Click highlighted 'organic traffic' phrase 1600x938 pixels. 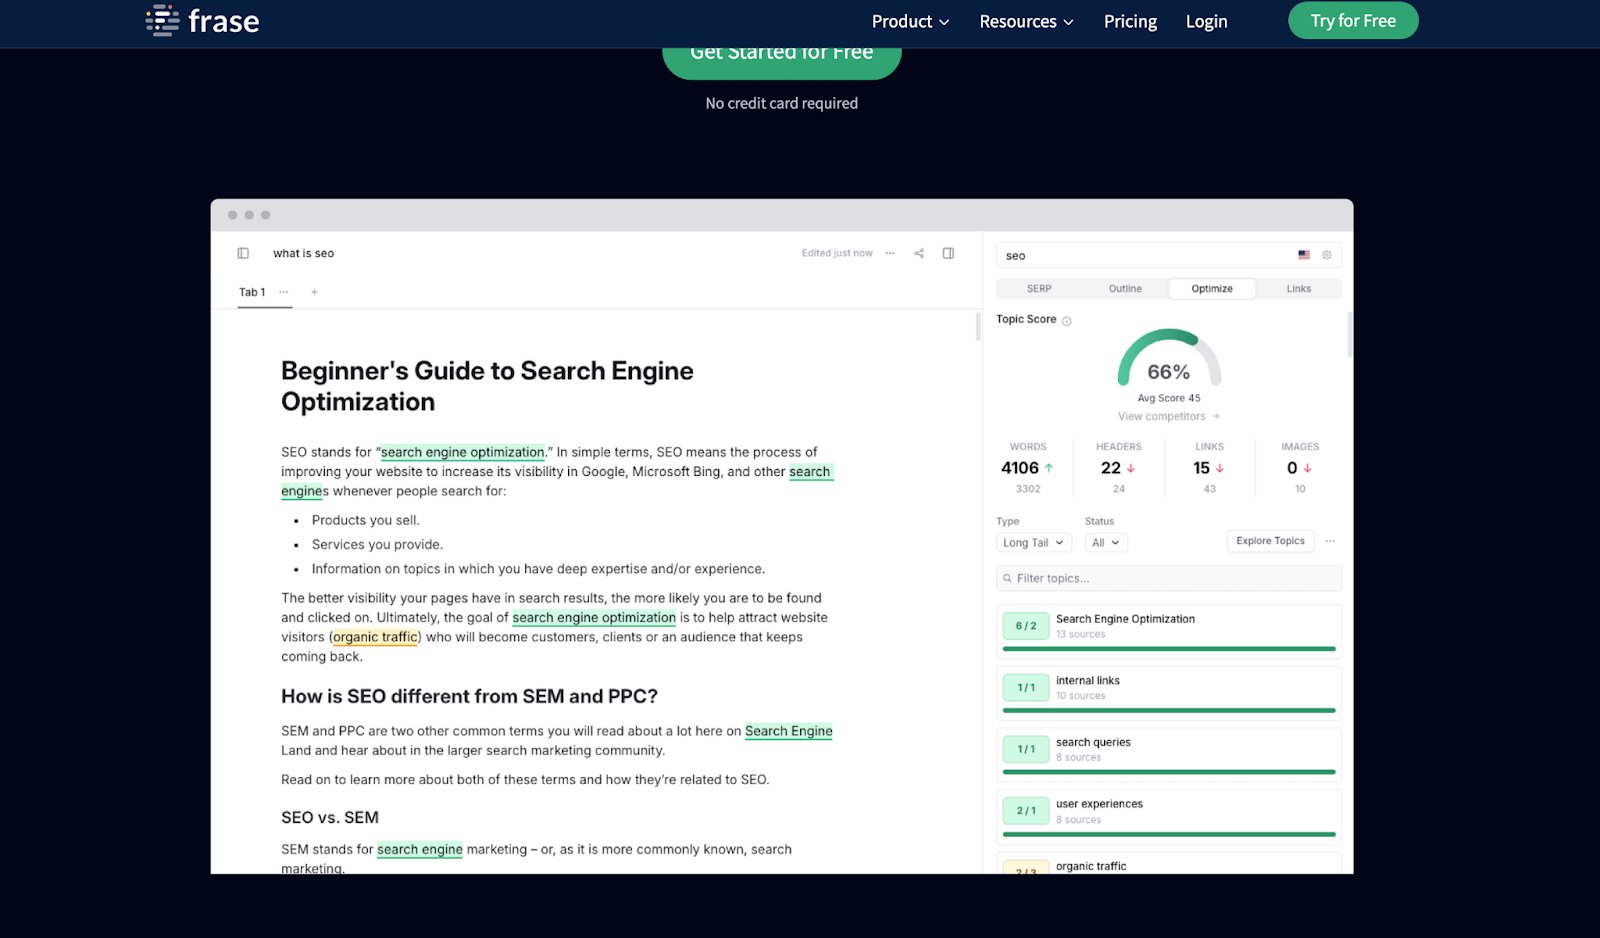375,637
